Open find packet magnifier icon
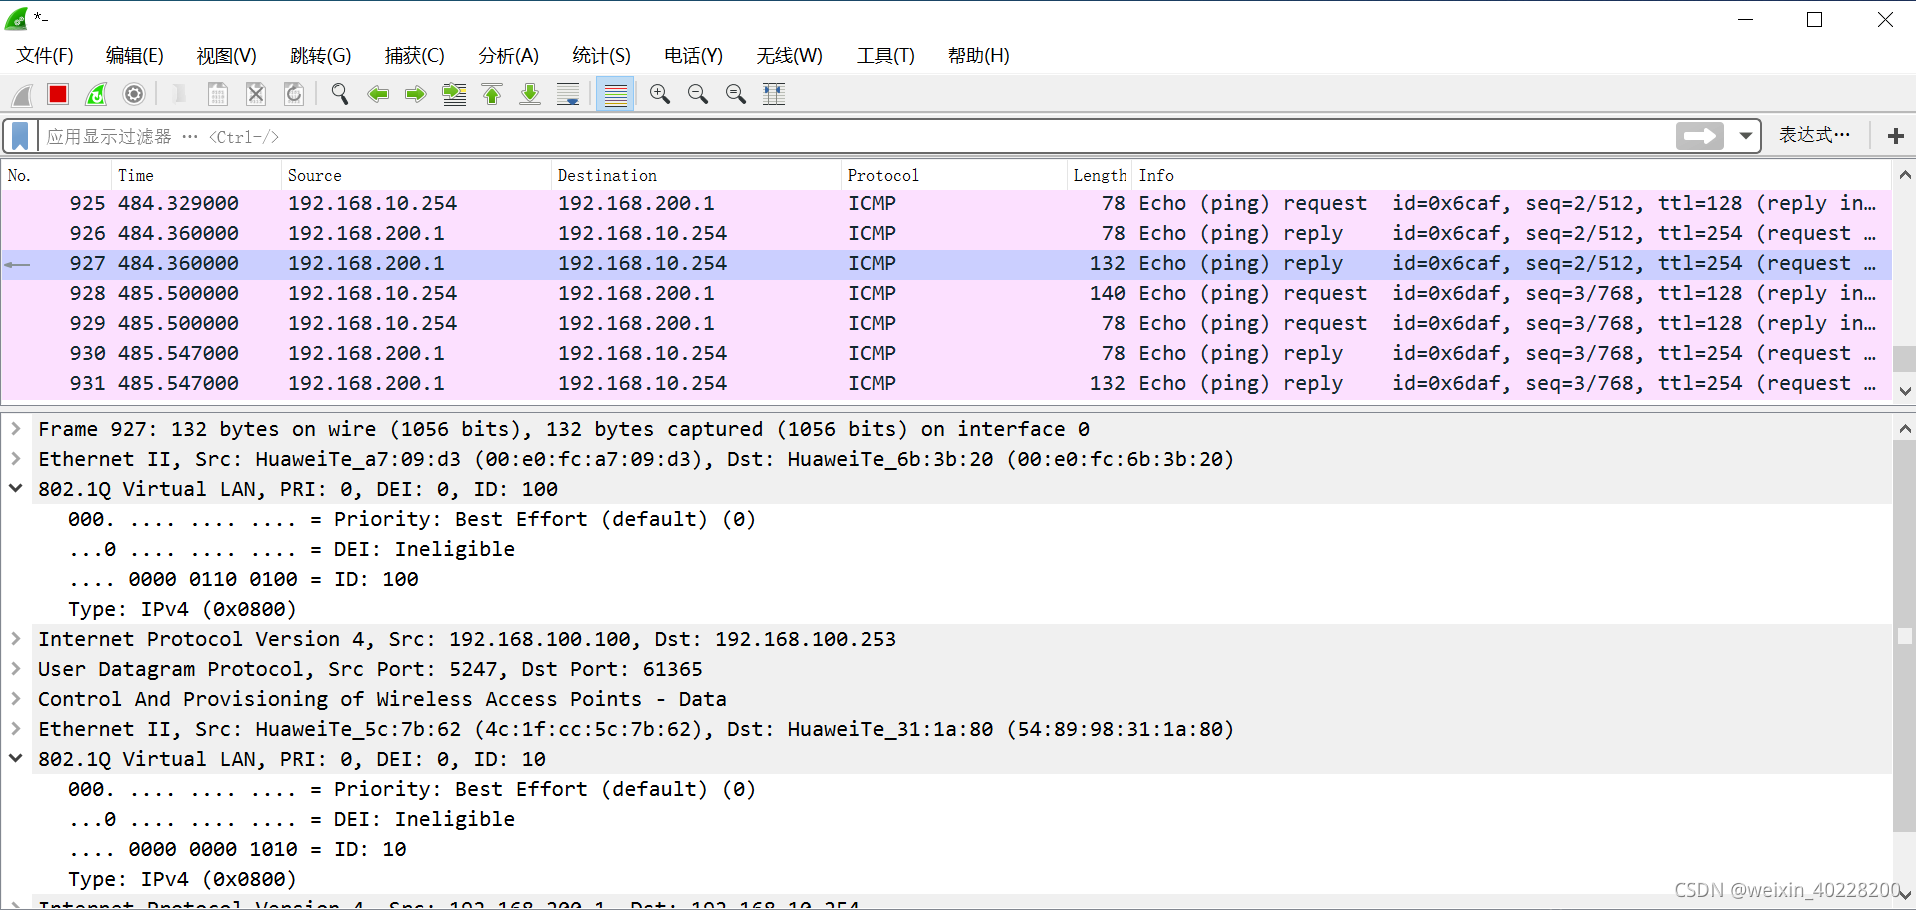The height and width of the screenshot is (910, 1916). coord(340,94)
